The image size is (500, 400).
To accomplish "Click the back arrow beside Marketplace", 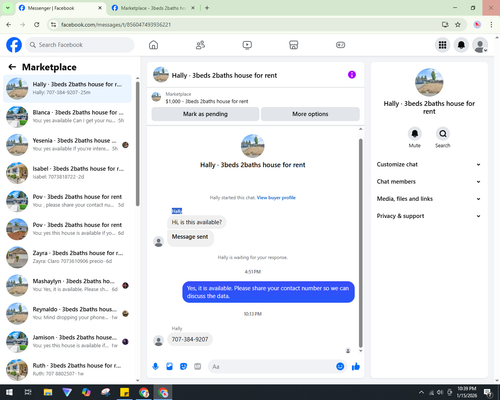I will [12, 67].
